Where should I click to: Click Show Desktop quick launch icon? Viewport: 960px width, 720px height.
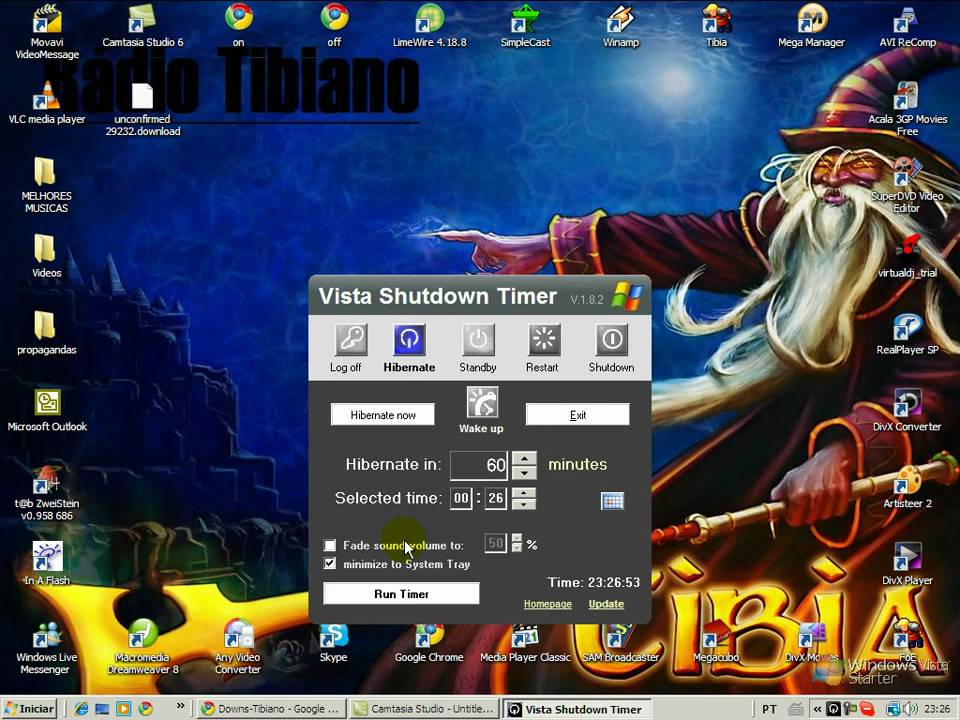[x=102, y=708]
